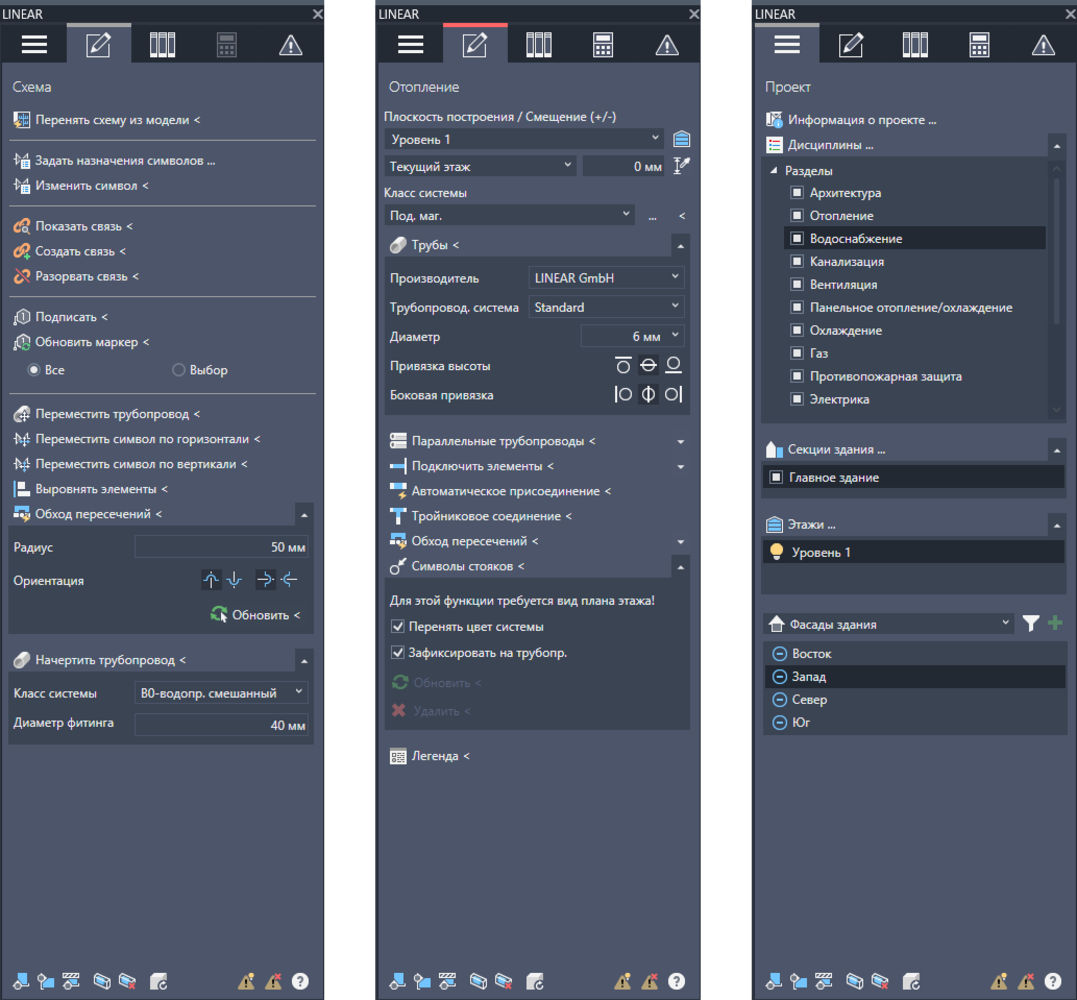Click Тройниковое соединение icon
Viewport: 1077px width, 1000px height.
pos(398,516)
